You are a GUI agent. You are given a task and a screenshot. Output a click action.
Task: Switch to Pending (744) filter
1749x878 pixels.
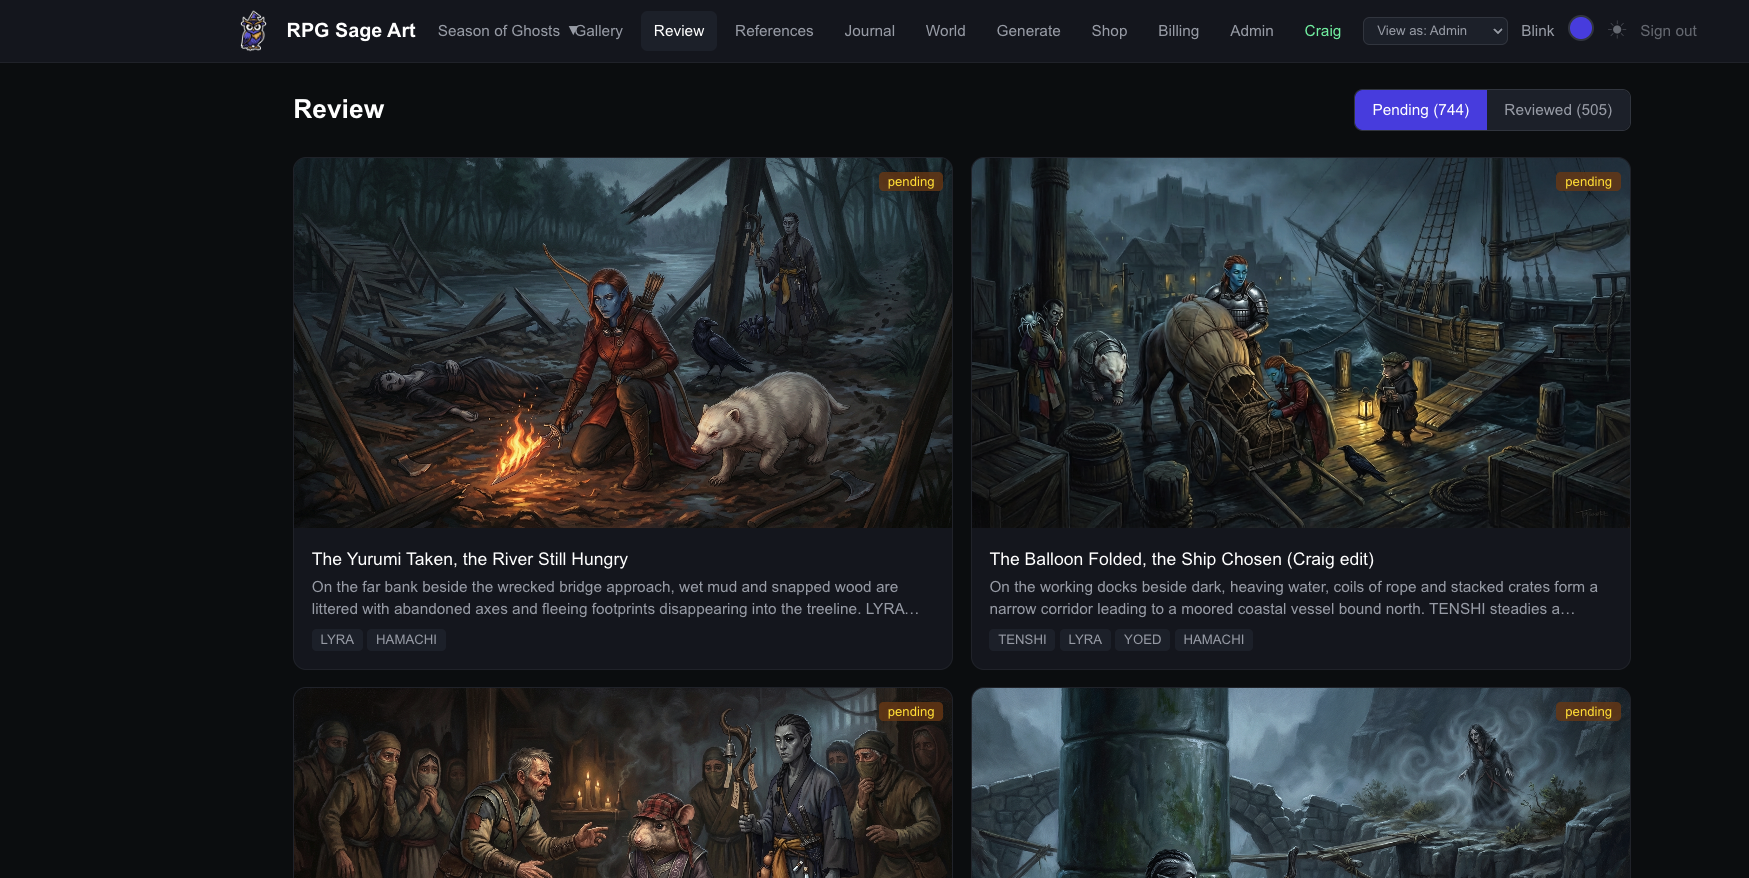click(1420, 110)
